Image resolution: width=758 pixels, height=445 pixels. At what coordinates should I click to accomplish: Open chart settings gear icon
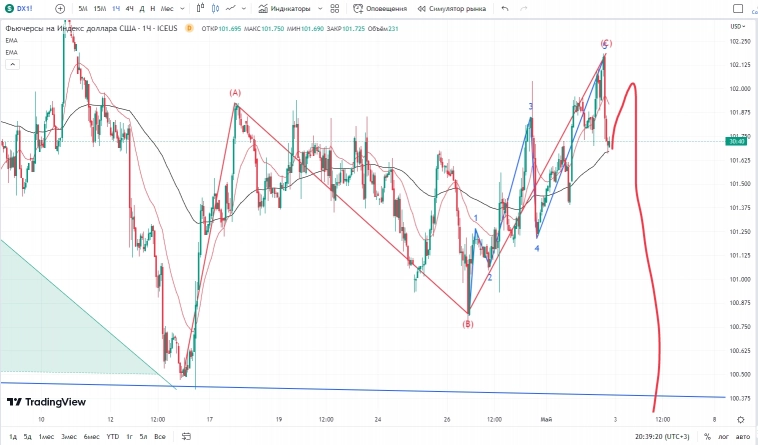click(741, 420)
